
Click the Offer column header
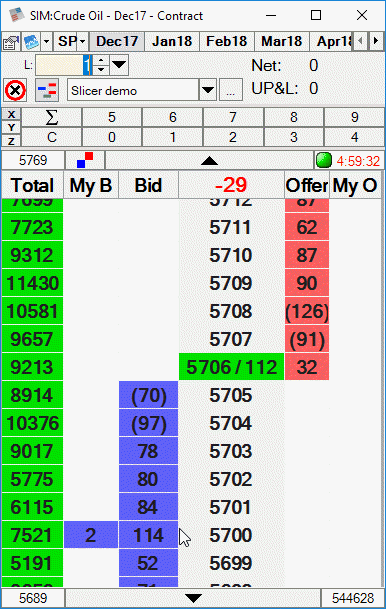click(x=307, y=185)
